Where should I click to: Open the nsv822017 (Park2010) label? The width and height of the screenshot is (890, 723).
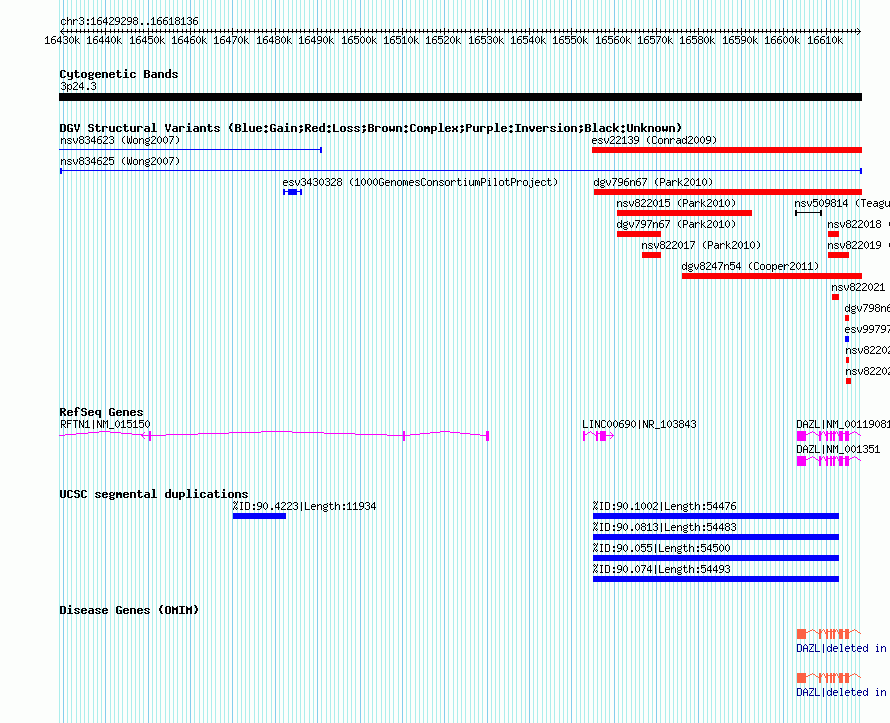click(702, 245)
